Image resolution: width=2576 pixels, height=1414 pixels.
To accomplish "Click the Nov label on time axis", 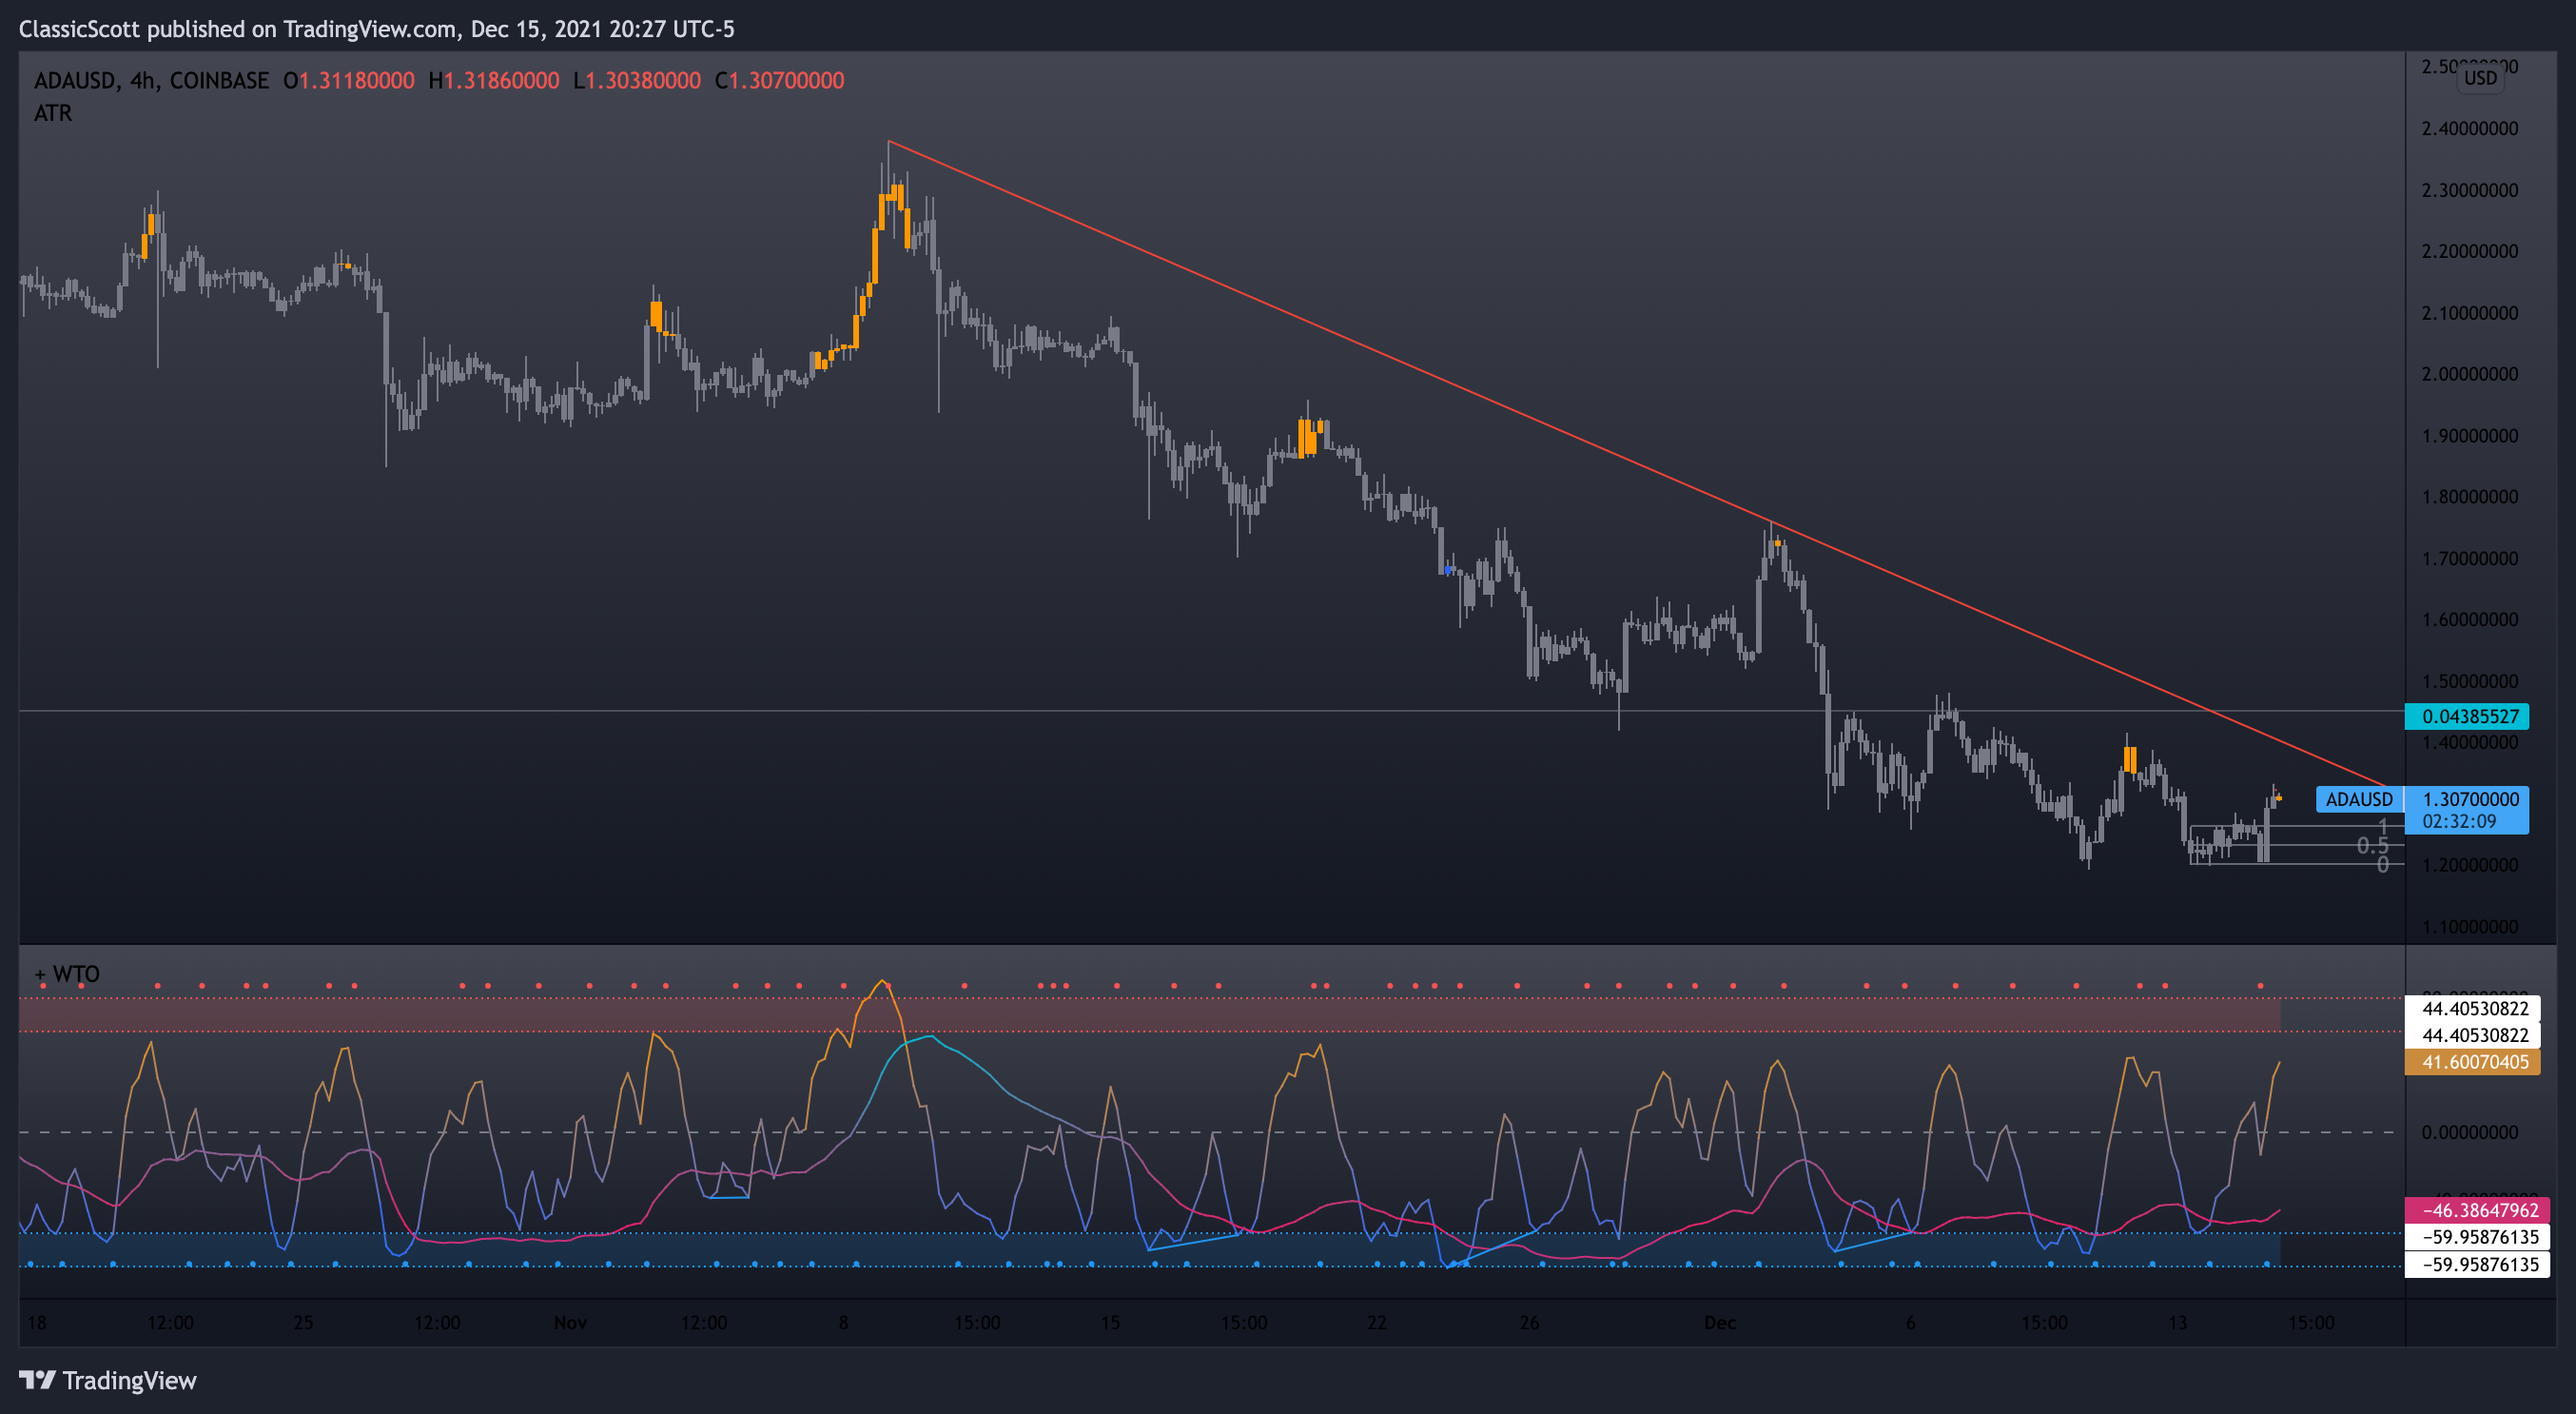I will (570, 1322).
